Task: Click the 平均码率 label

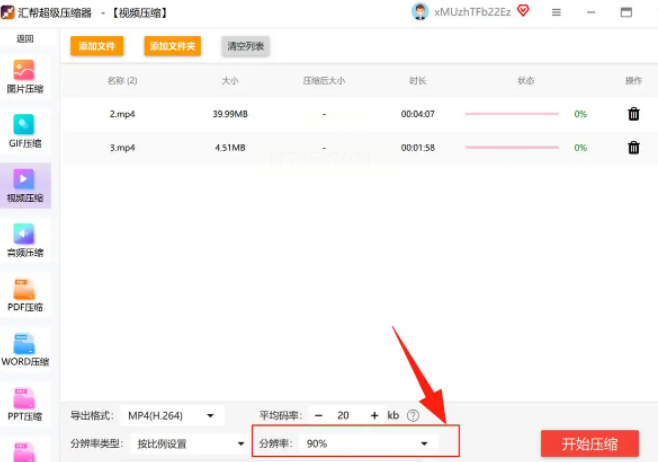Action: tap(280, 415)
